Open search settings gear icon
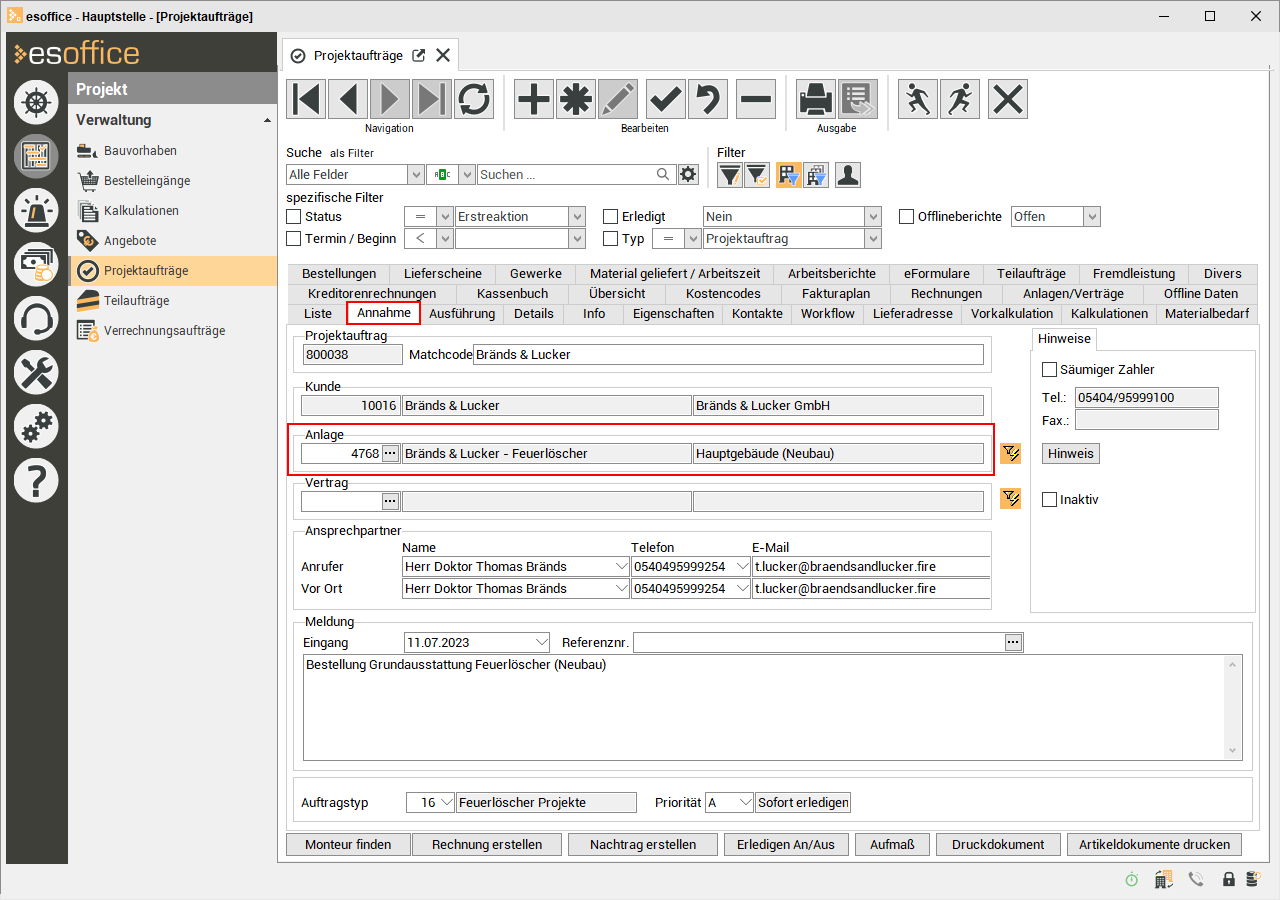Screen dimensions: 1280x900 (x=688, y=174)
